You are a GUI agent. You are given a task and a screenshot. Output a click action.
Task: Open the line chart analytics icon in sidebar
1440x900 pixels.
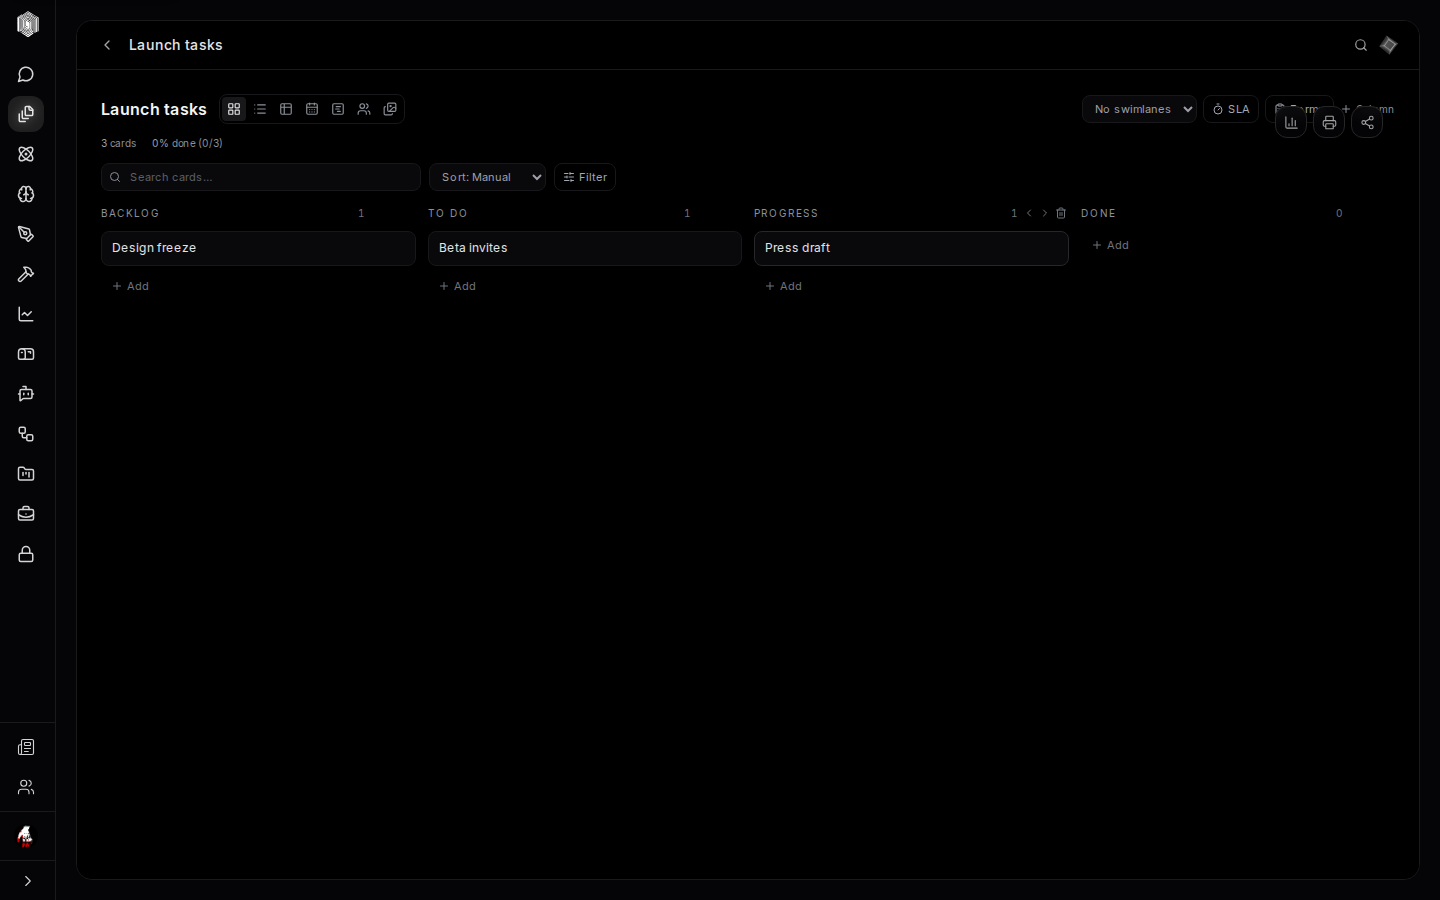26,314
